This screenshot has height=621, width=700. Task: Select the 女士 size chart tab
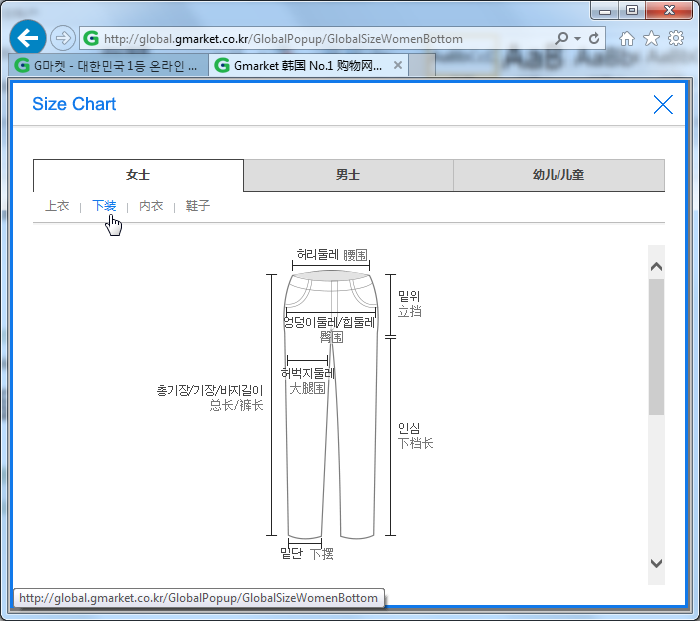(138, 175)
